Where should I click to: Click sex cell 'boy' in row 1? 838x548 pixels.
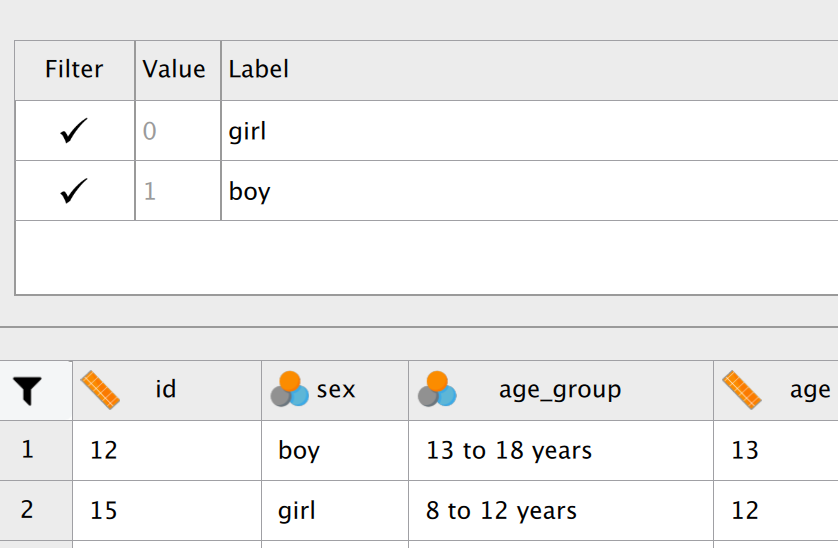335,450
